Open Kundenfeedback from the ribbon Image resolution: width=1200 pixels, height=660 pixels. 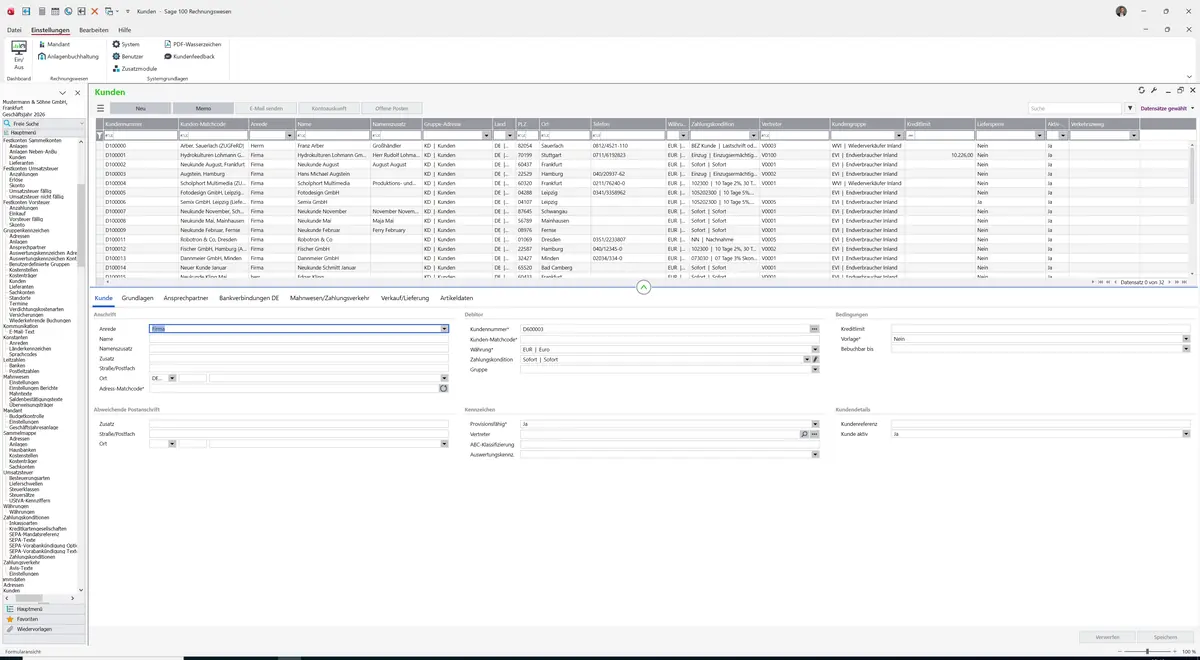(188, 56)
